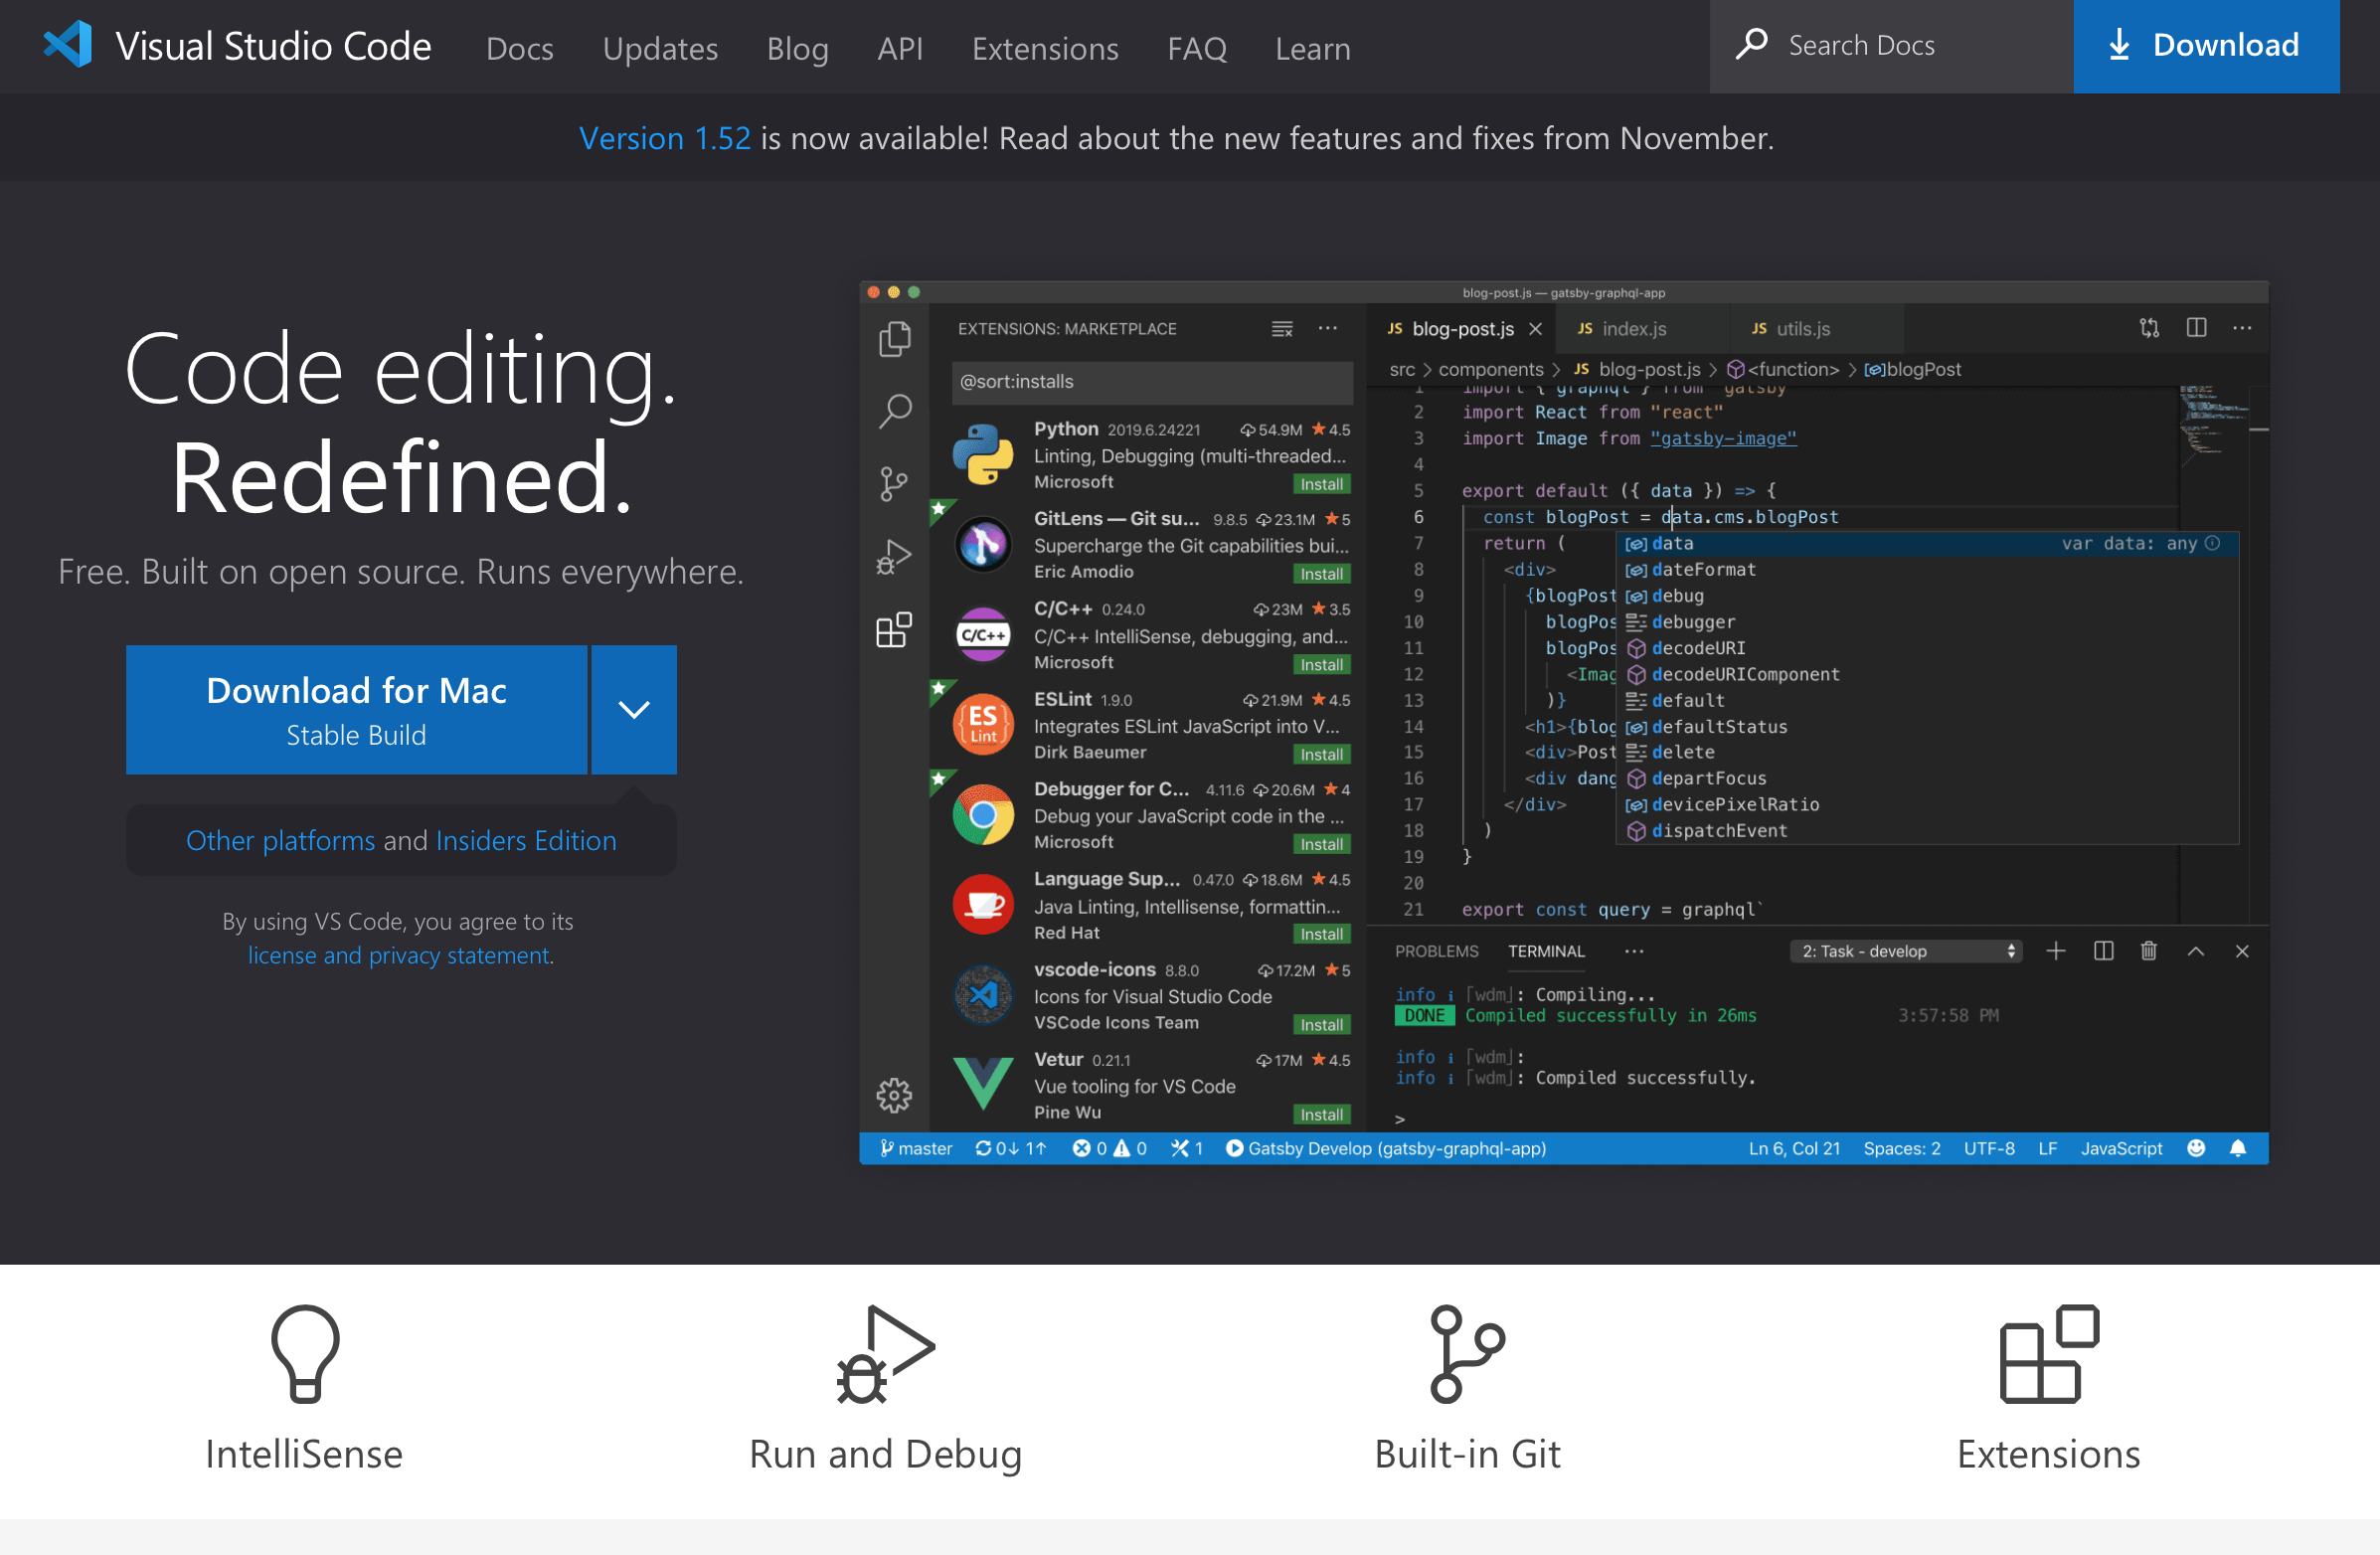This screenshot has width=2380, height=1555.
Task: Click the Extensions blocks icon at bottom
Action: point(2048,1353)
